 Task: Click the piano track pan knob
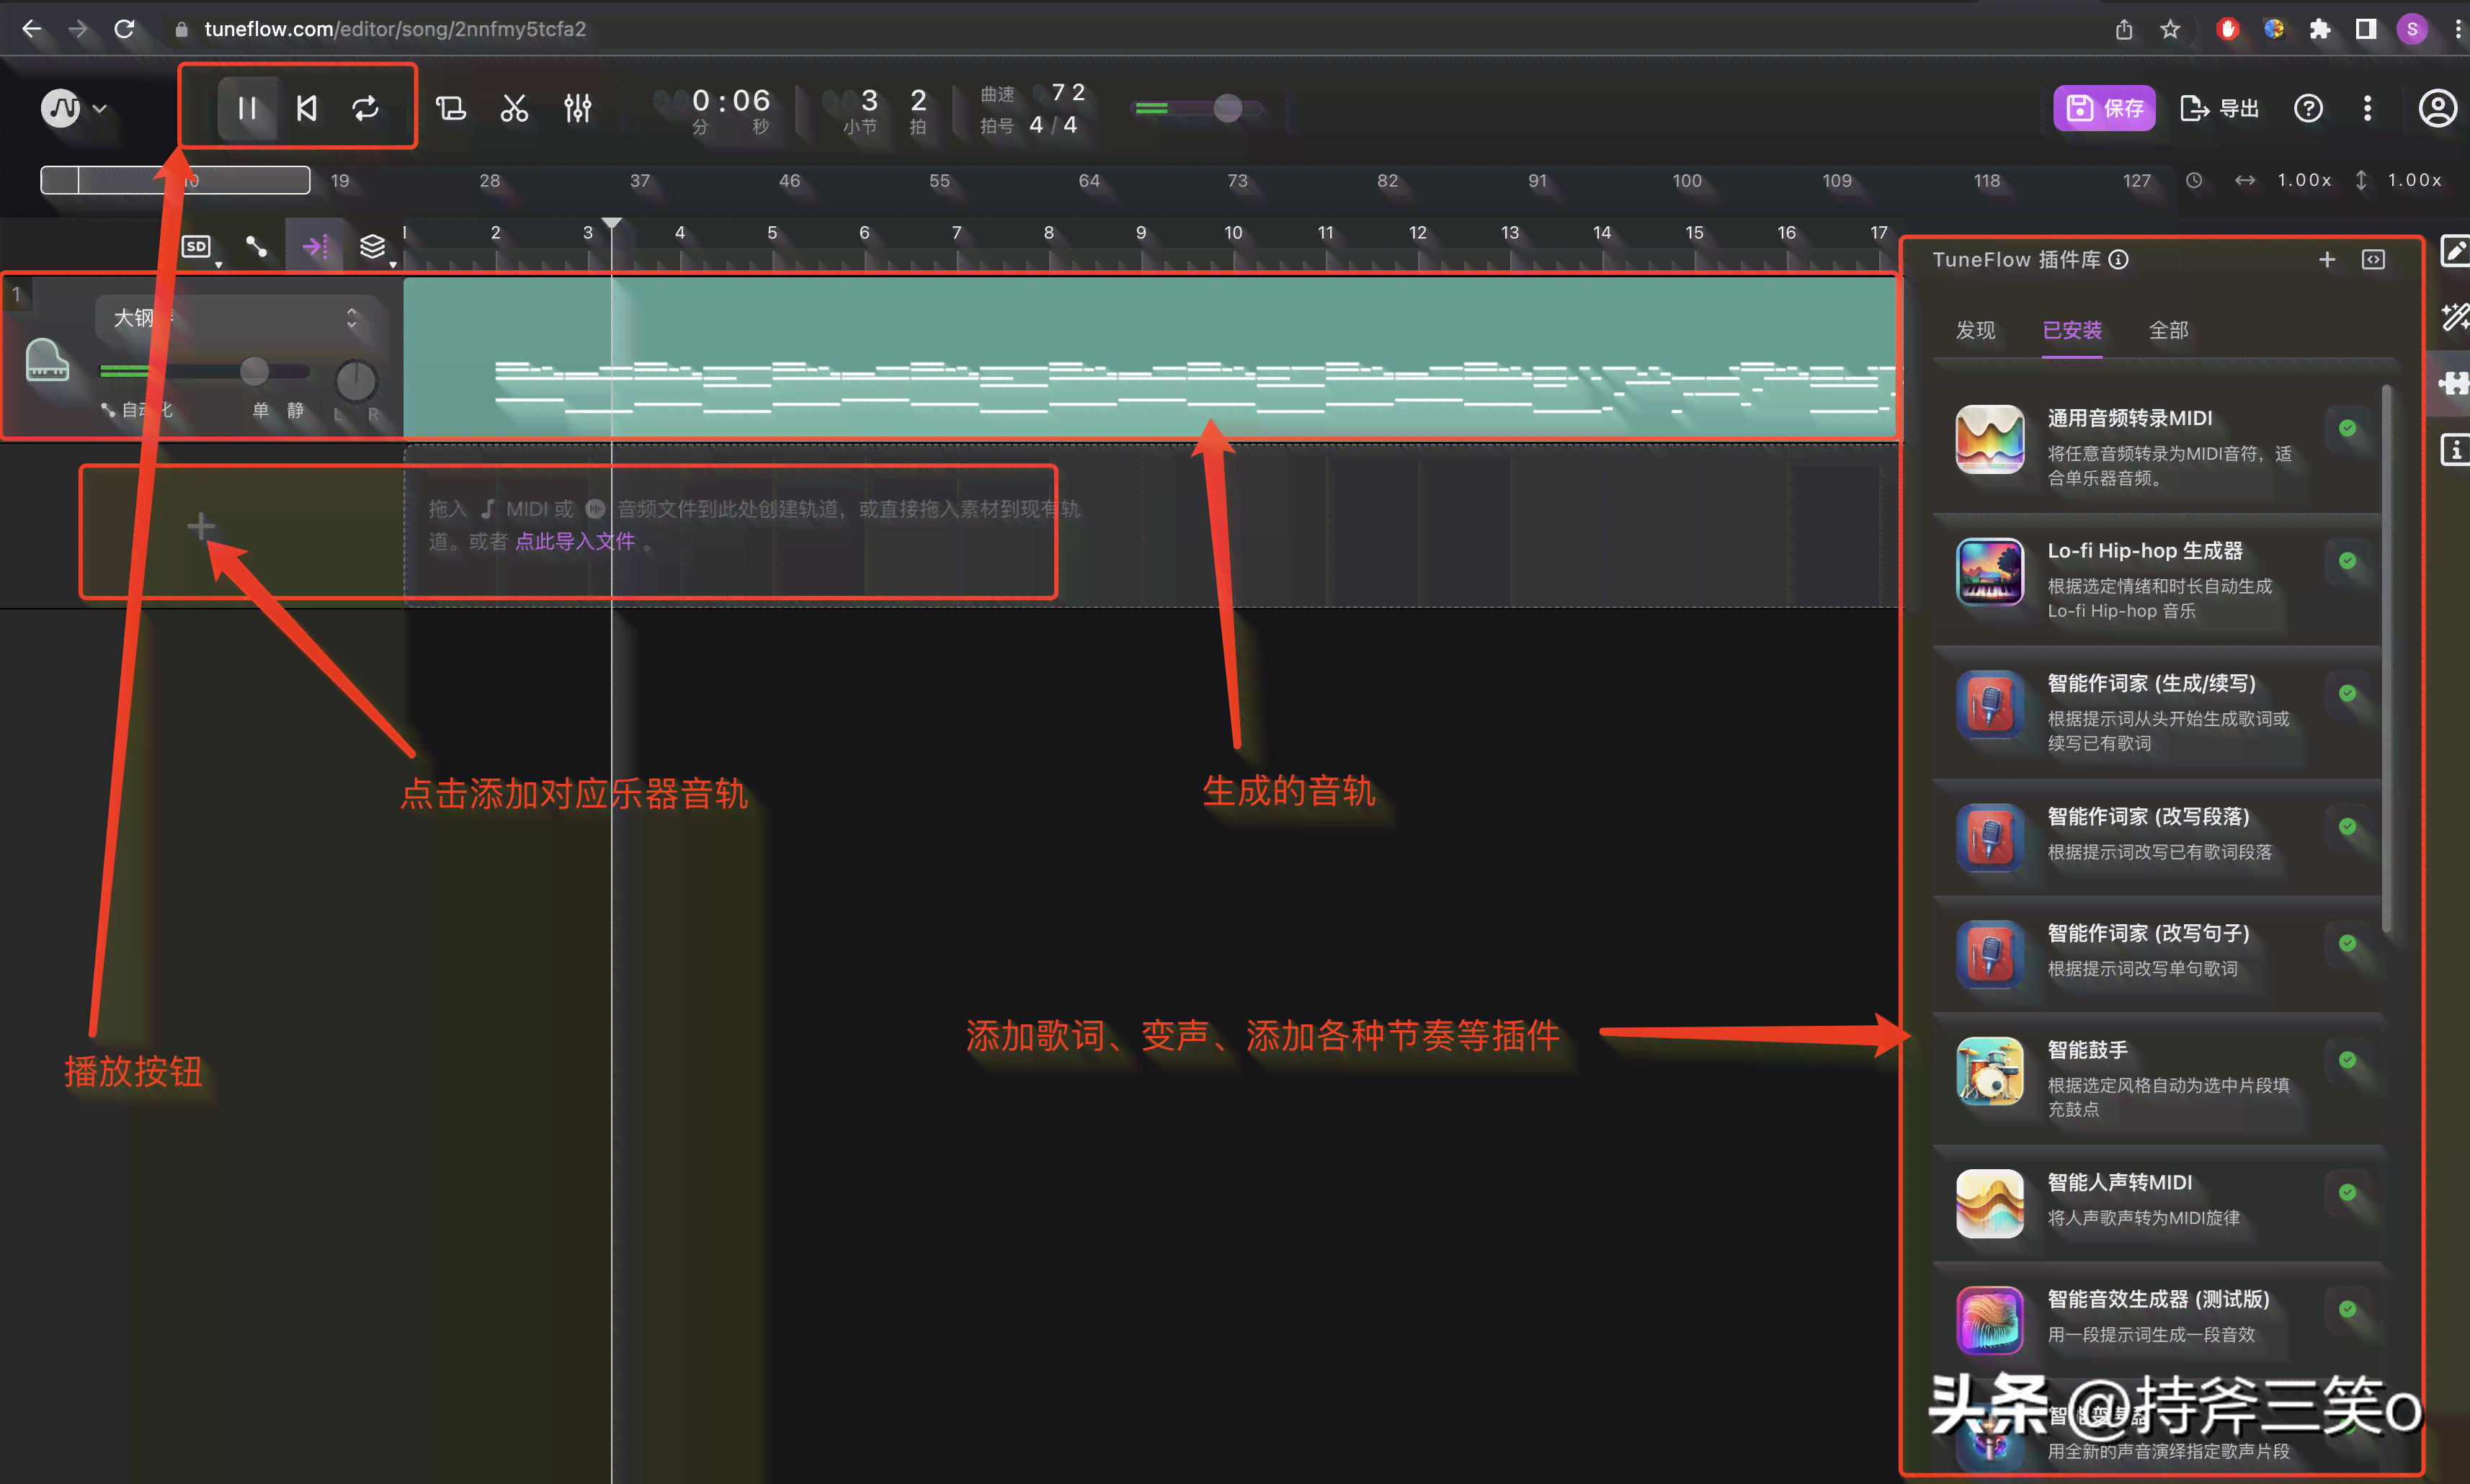355,380
